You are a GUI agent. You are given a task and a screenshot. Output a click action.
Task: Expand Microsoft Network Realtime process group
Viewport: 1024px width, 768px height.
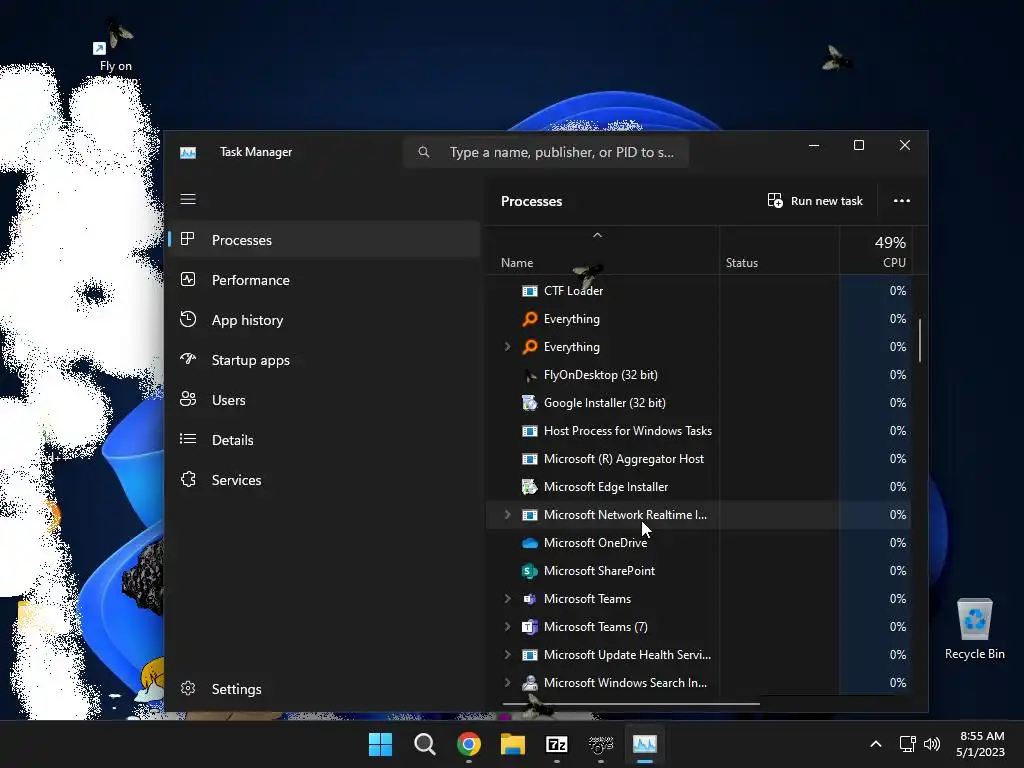coord(507,515)
